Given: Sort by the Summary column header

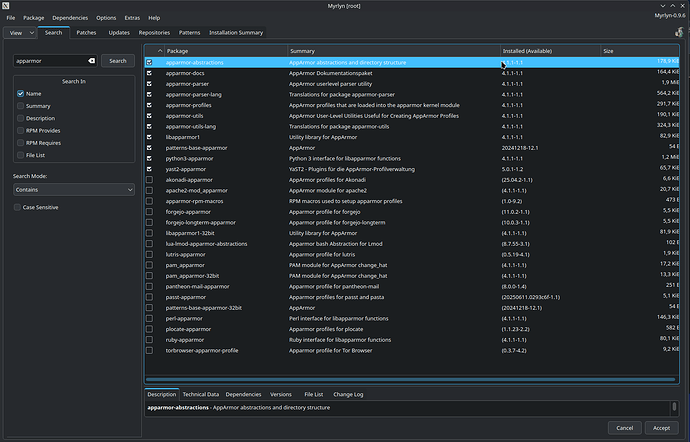Looking at the screenshot, I should [394, 51].
